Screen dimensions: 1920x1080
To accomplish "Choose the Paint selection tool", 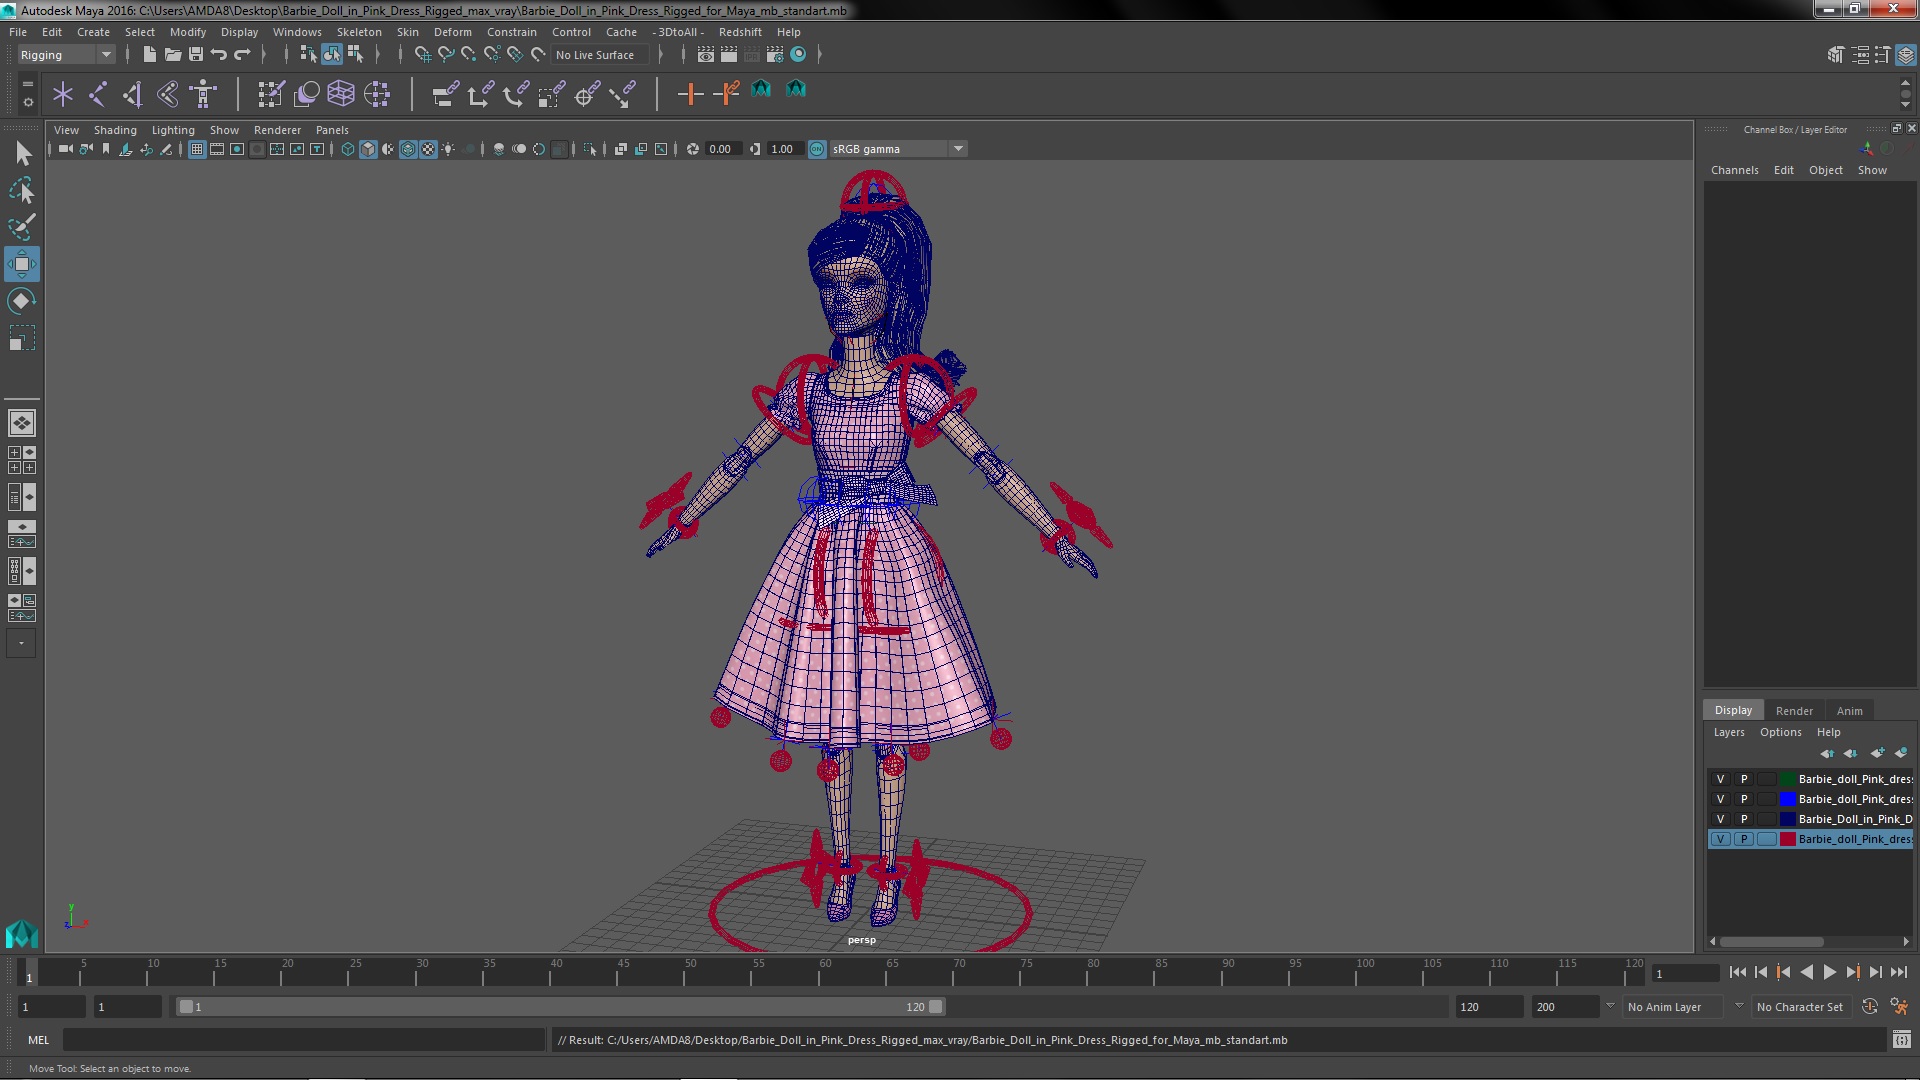I will [22, 227].
